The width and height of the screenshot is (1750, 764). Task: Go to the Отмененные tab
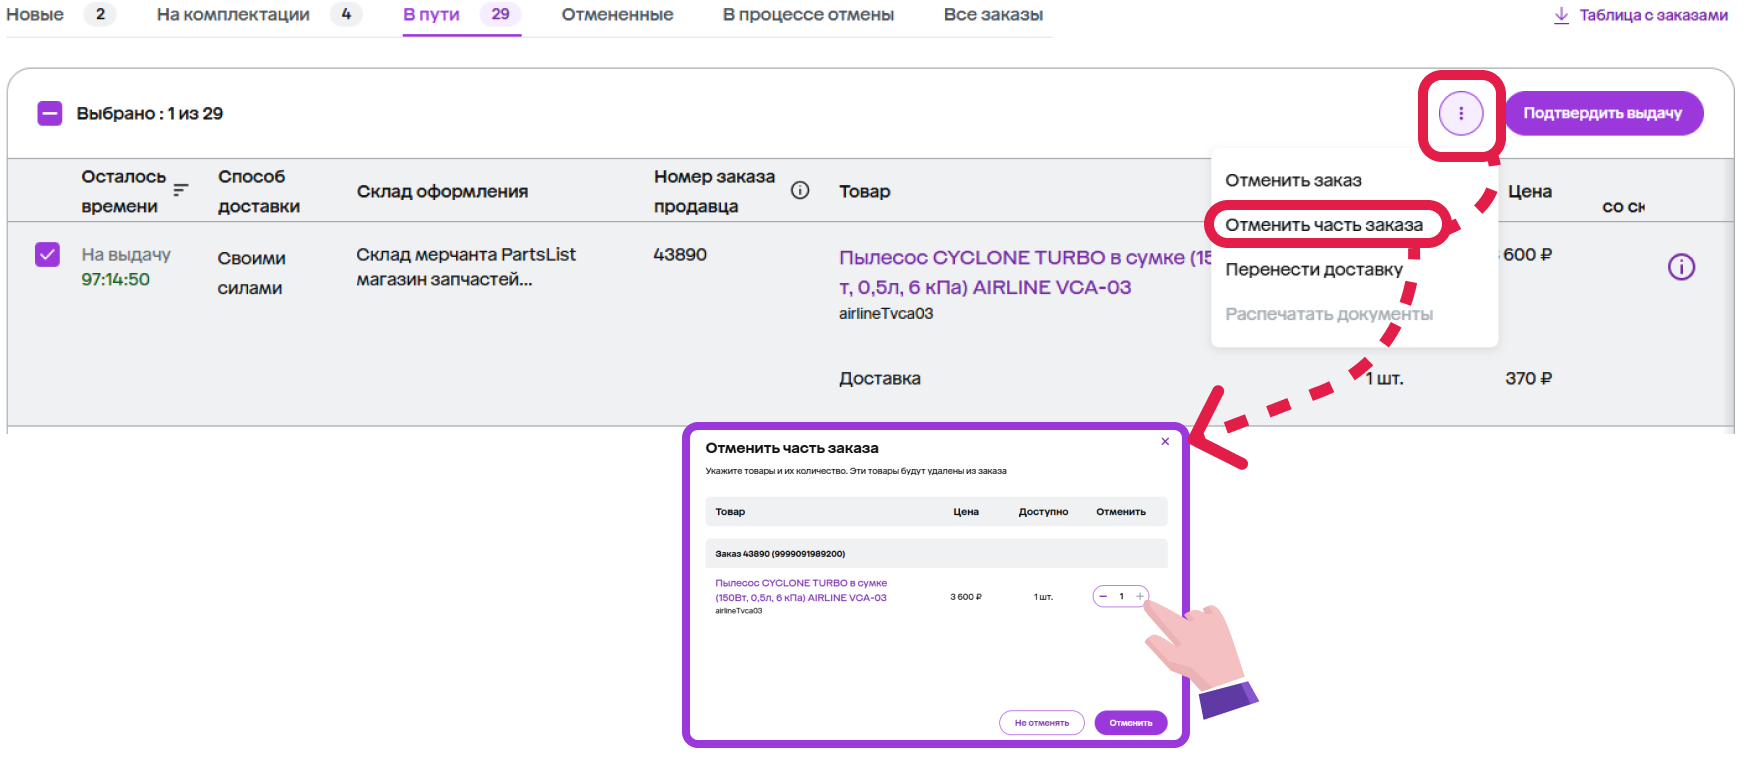[617, 15]
